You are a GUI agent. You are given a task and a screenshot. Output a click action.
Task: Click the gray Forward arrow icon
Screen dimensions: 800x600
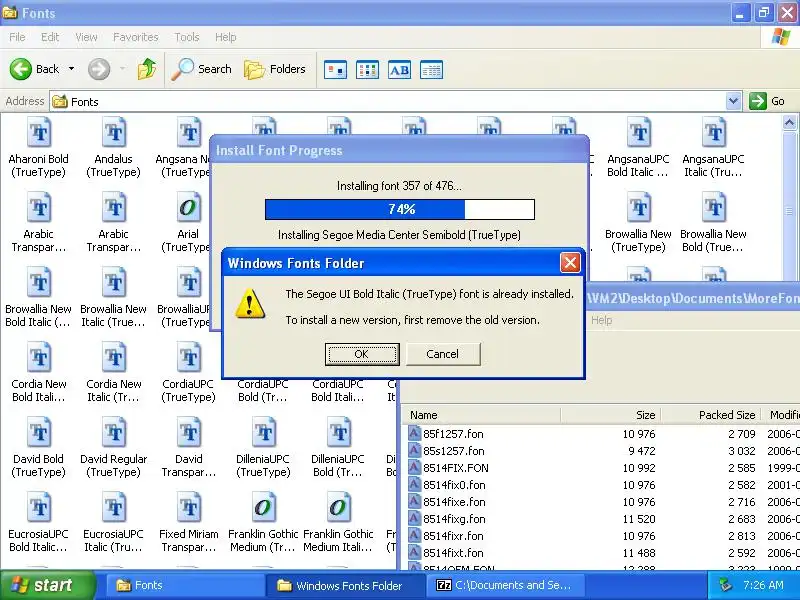click(99, 69)
